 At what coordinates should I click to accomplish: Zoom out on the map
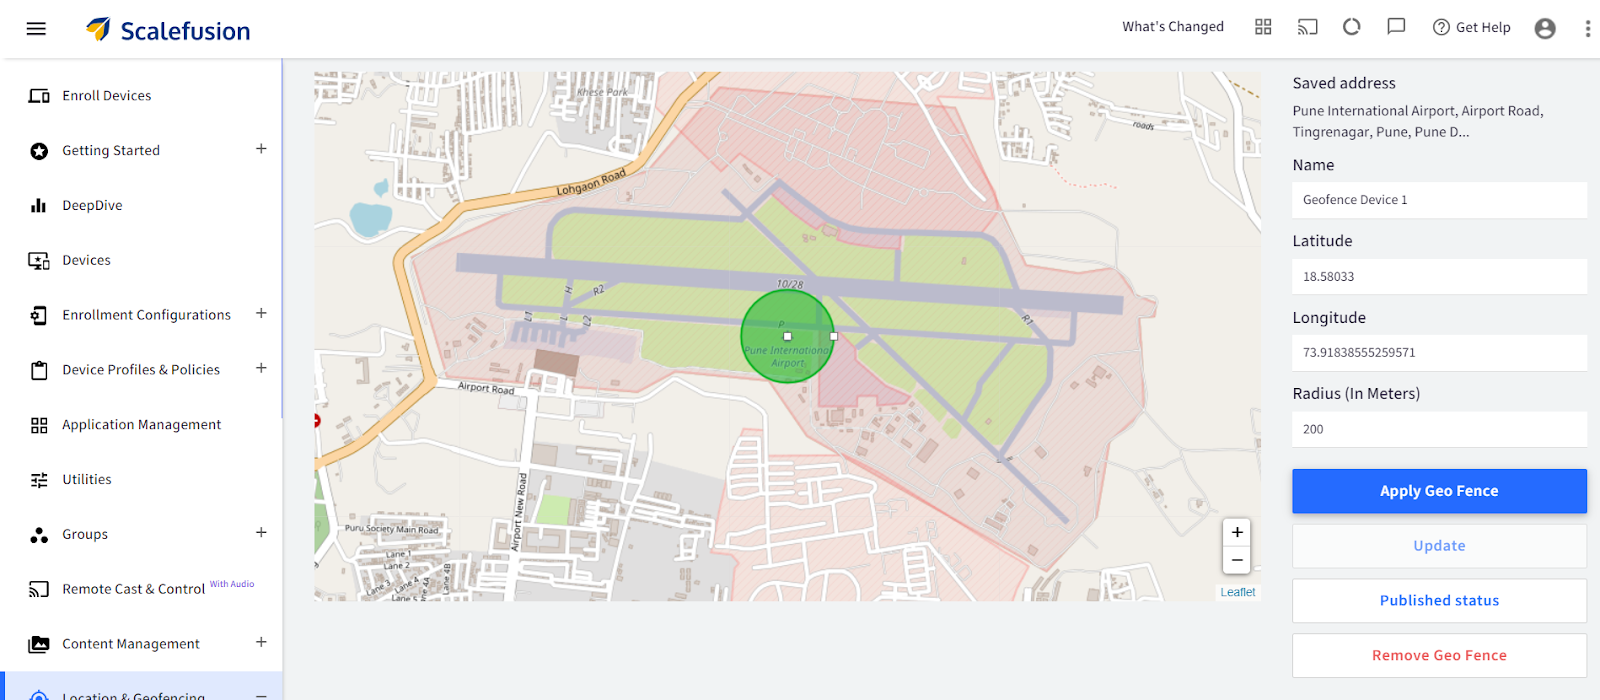[x=1237, y=560]
